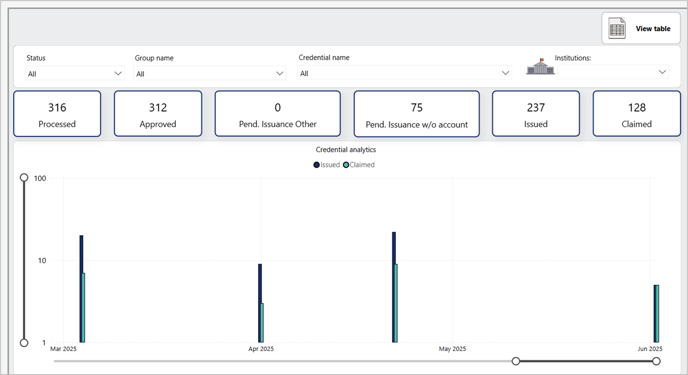Click the top handle of vertical zoom slider
The height and width of the screenshot is (375, 688).
click(24, 178)
